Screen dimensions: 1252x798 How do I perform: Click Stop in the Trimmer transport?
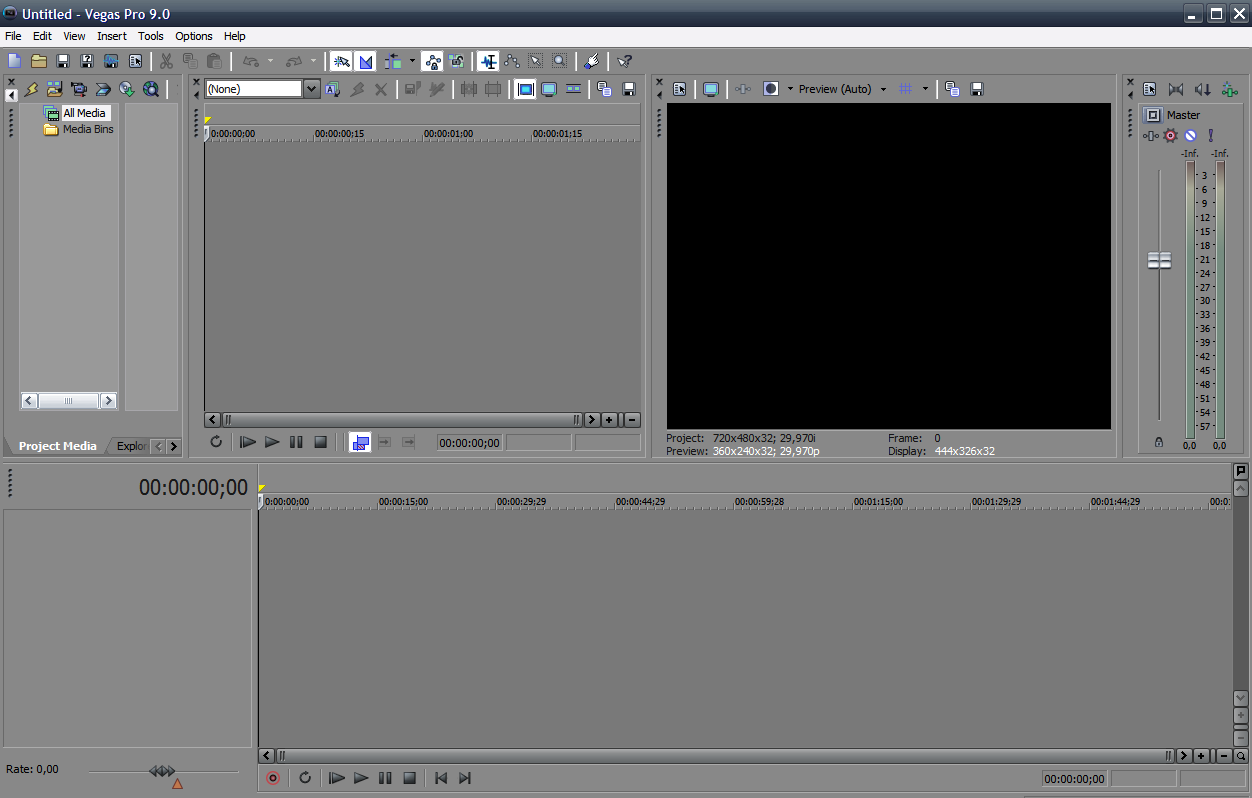coord(321,441)
